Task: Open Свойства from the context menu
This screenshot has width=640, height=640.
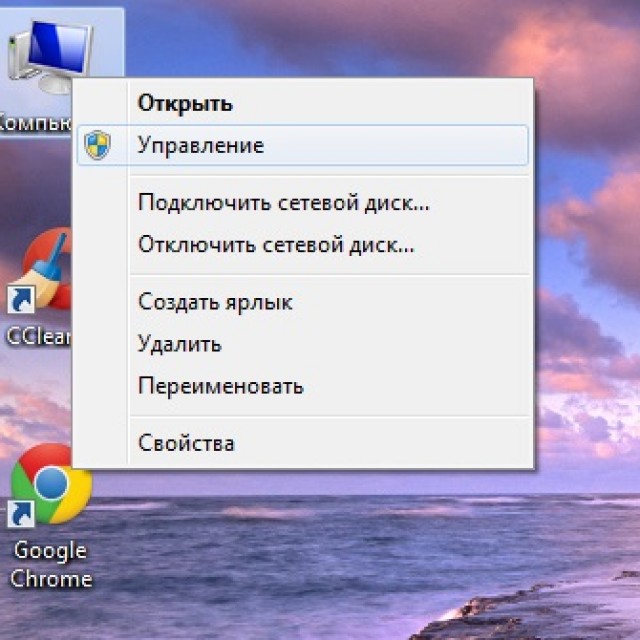Action: (303, 443)
